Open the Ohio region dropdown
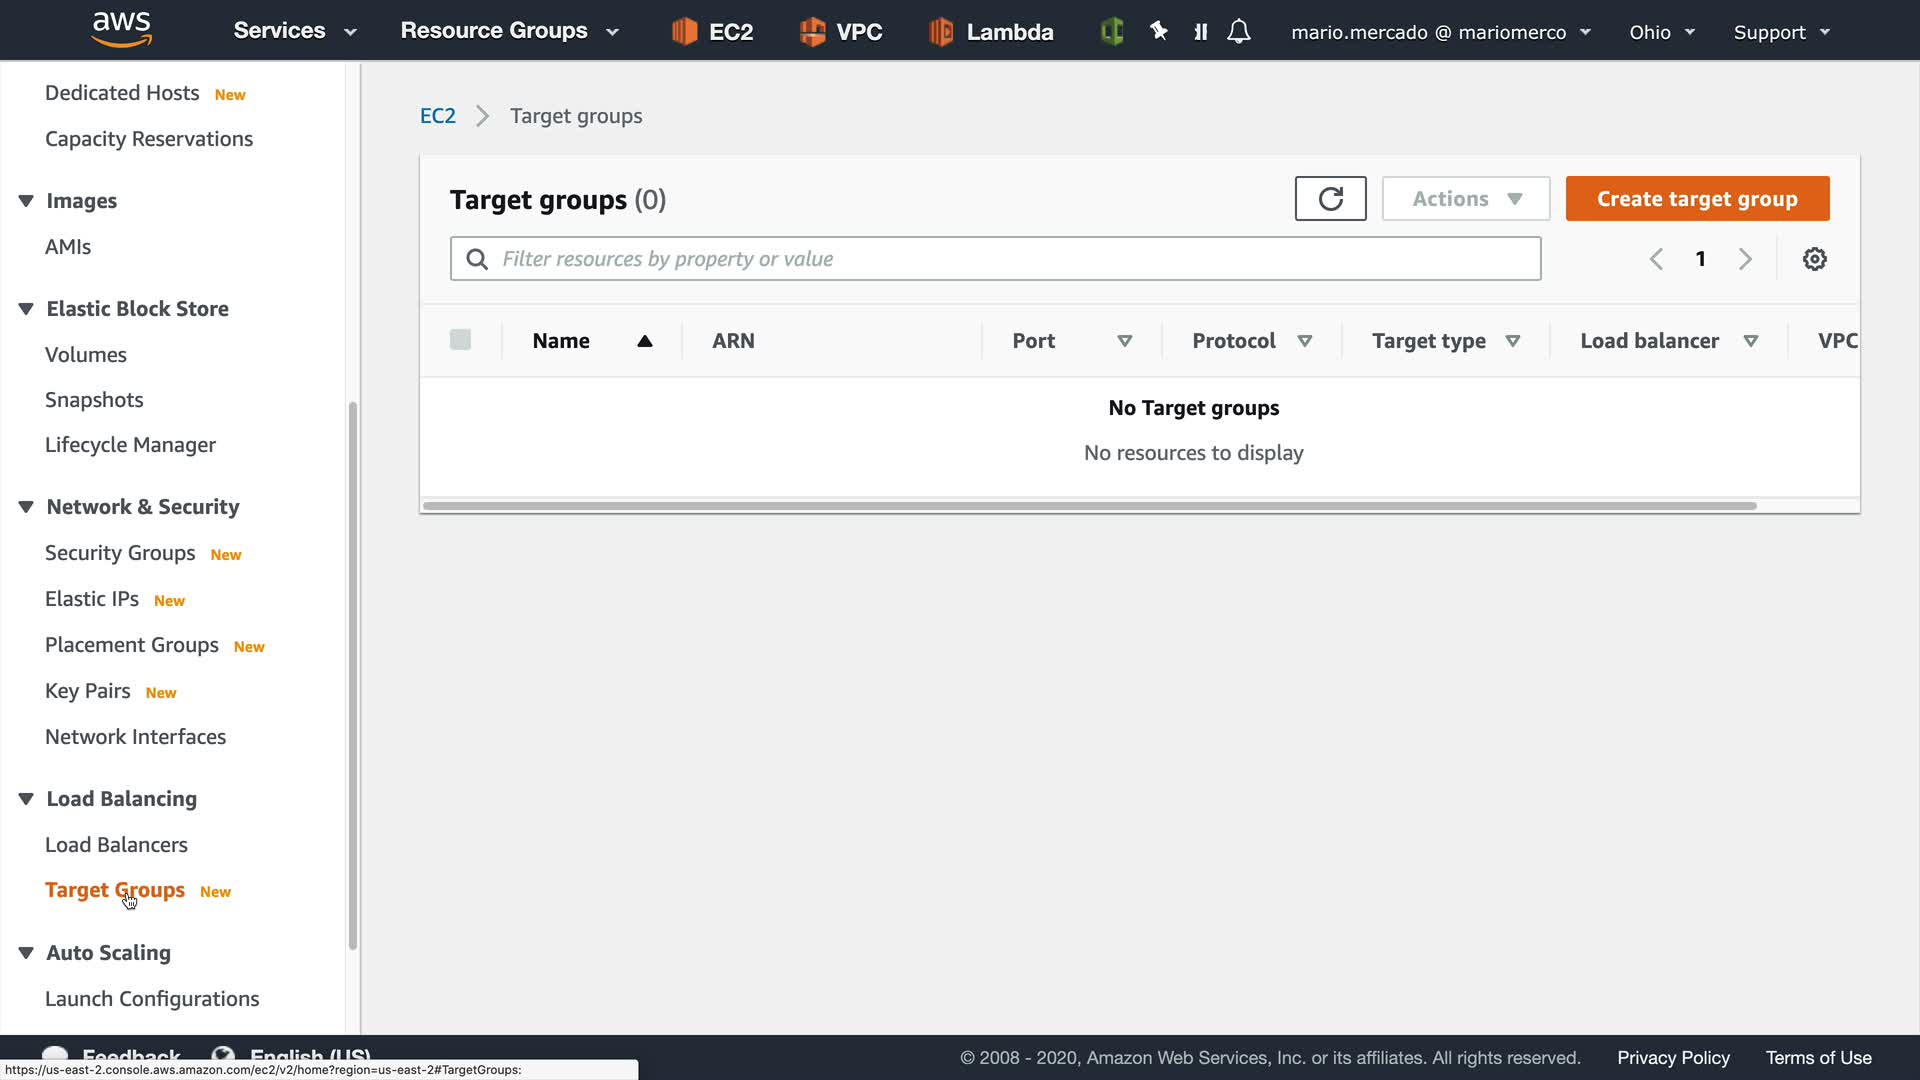Image resolution: width=1920 pixels, height=1080 pixels. pyautogui.click(x=1661, y=32)
